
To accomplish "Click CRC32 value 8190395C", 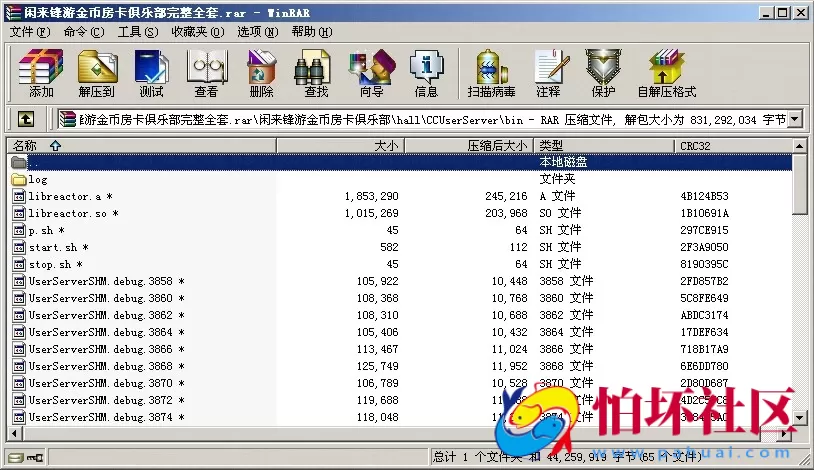I will coord(704,264).
